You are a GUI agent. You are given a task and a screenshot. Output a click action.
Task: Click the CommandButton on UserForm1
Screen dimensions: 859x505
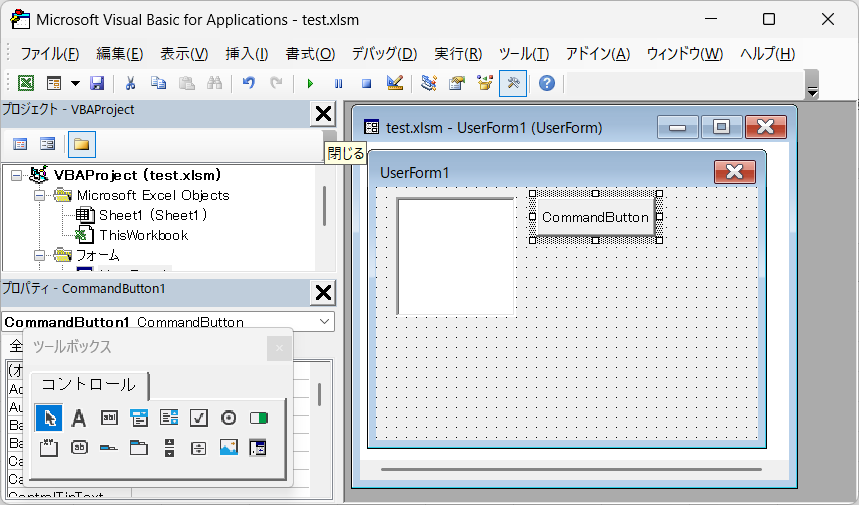coord(595,217)
